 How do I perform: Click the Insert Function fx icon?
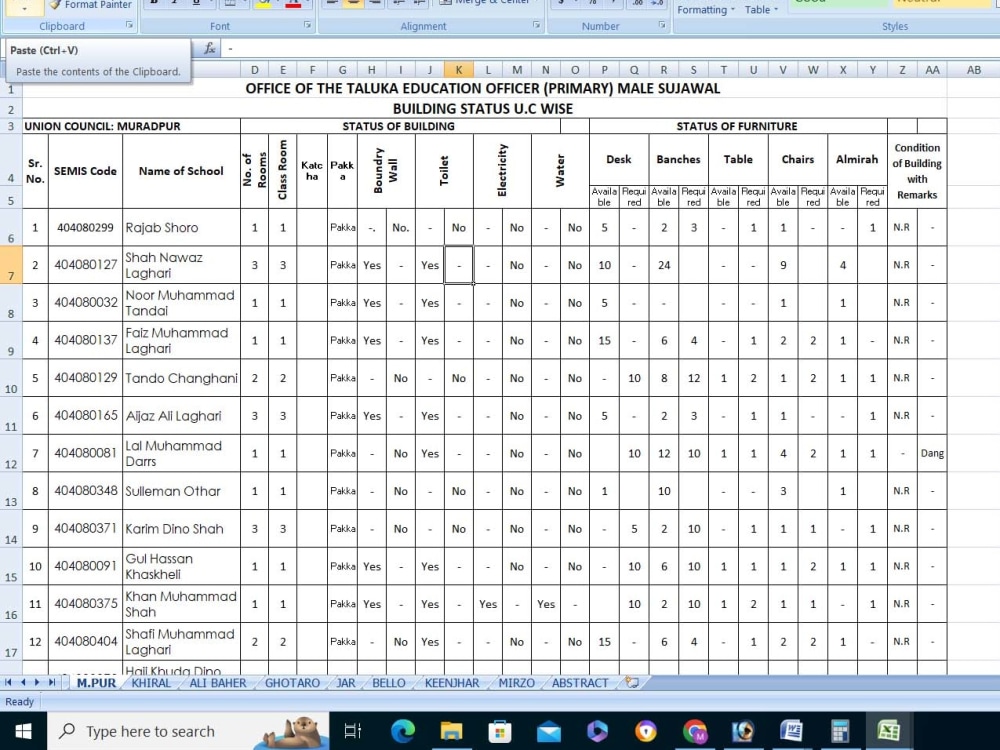tap(209, 48)
